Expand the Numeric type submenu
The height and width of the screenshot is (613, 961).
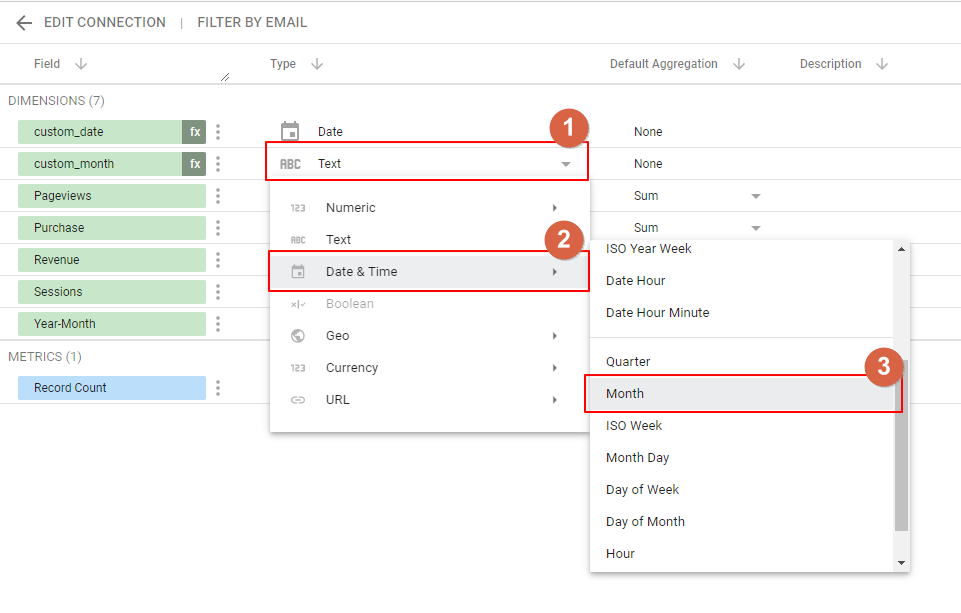(554, 208)
